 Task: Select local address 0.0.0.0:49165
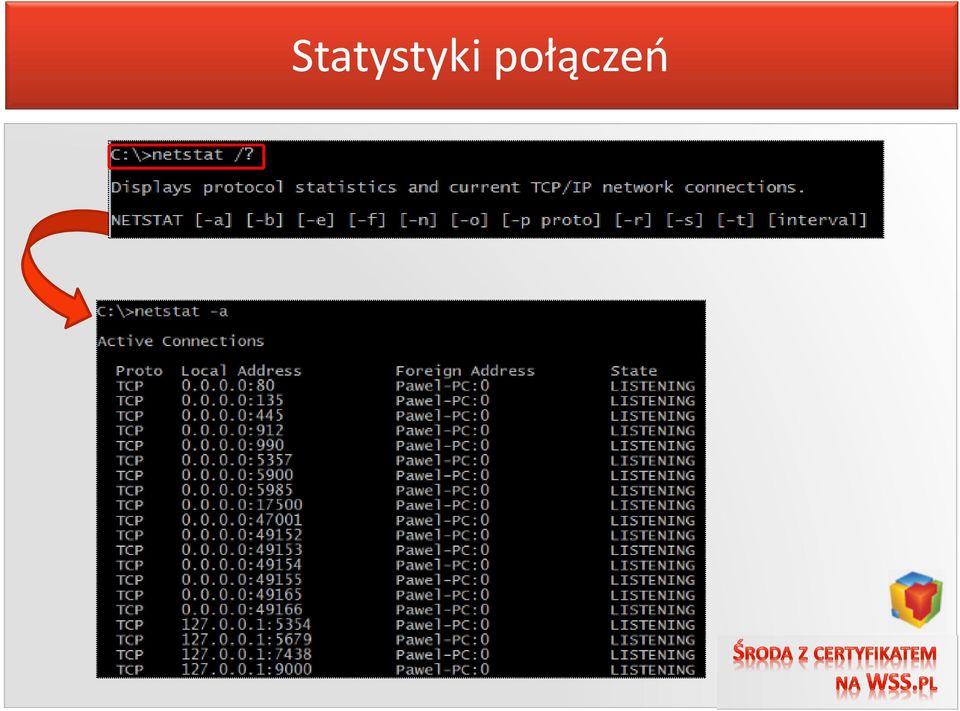coord(242,595)
